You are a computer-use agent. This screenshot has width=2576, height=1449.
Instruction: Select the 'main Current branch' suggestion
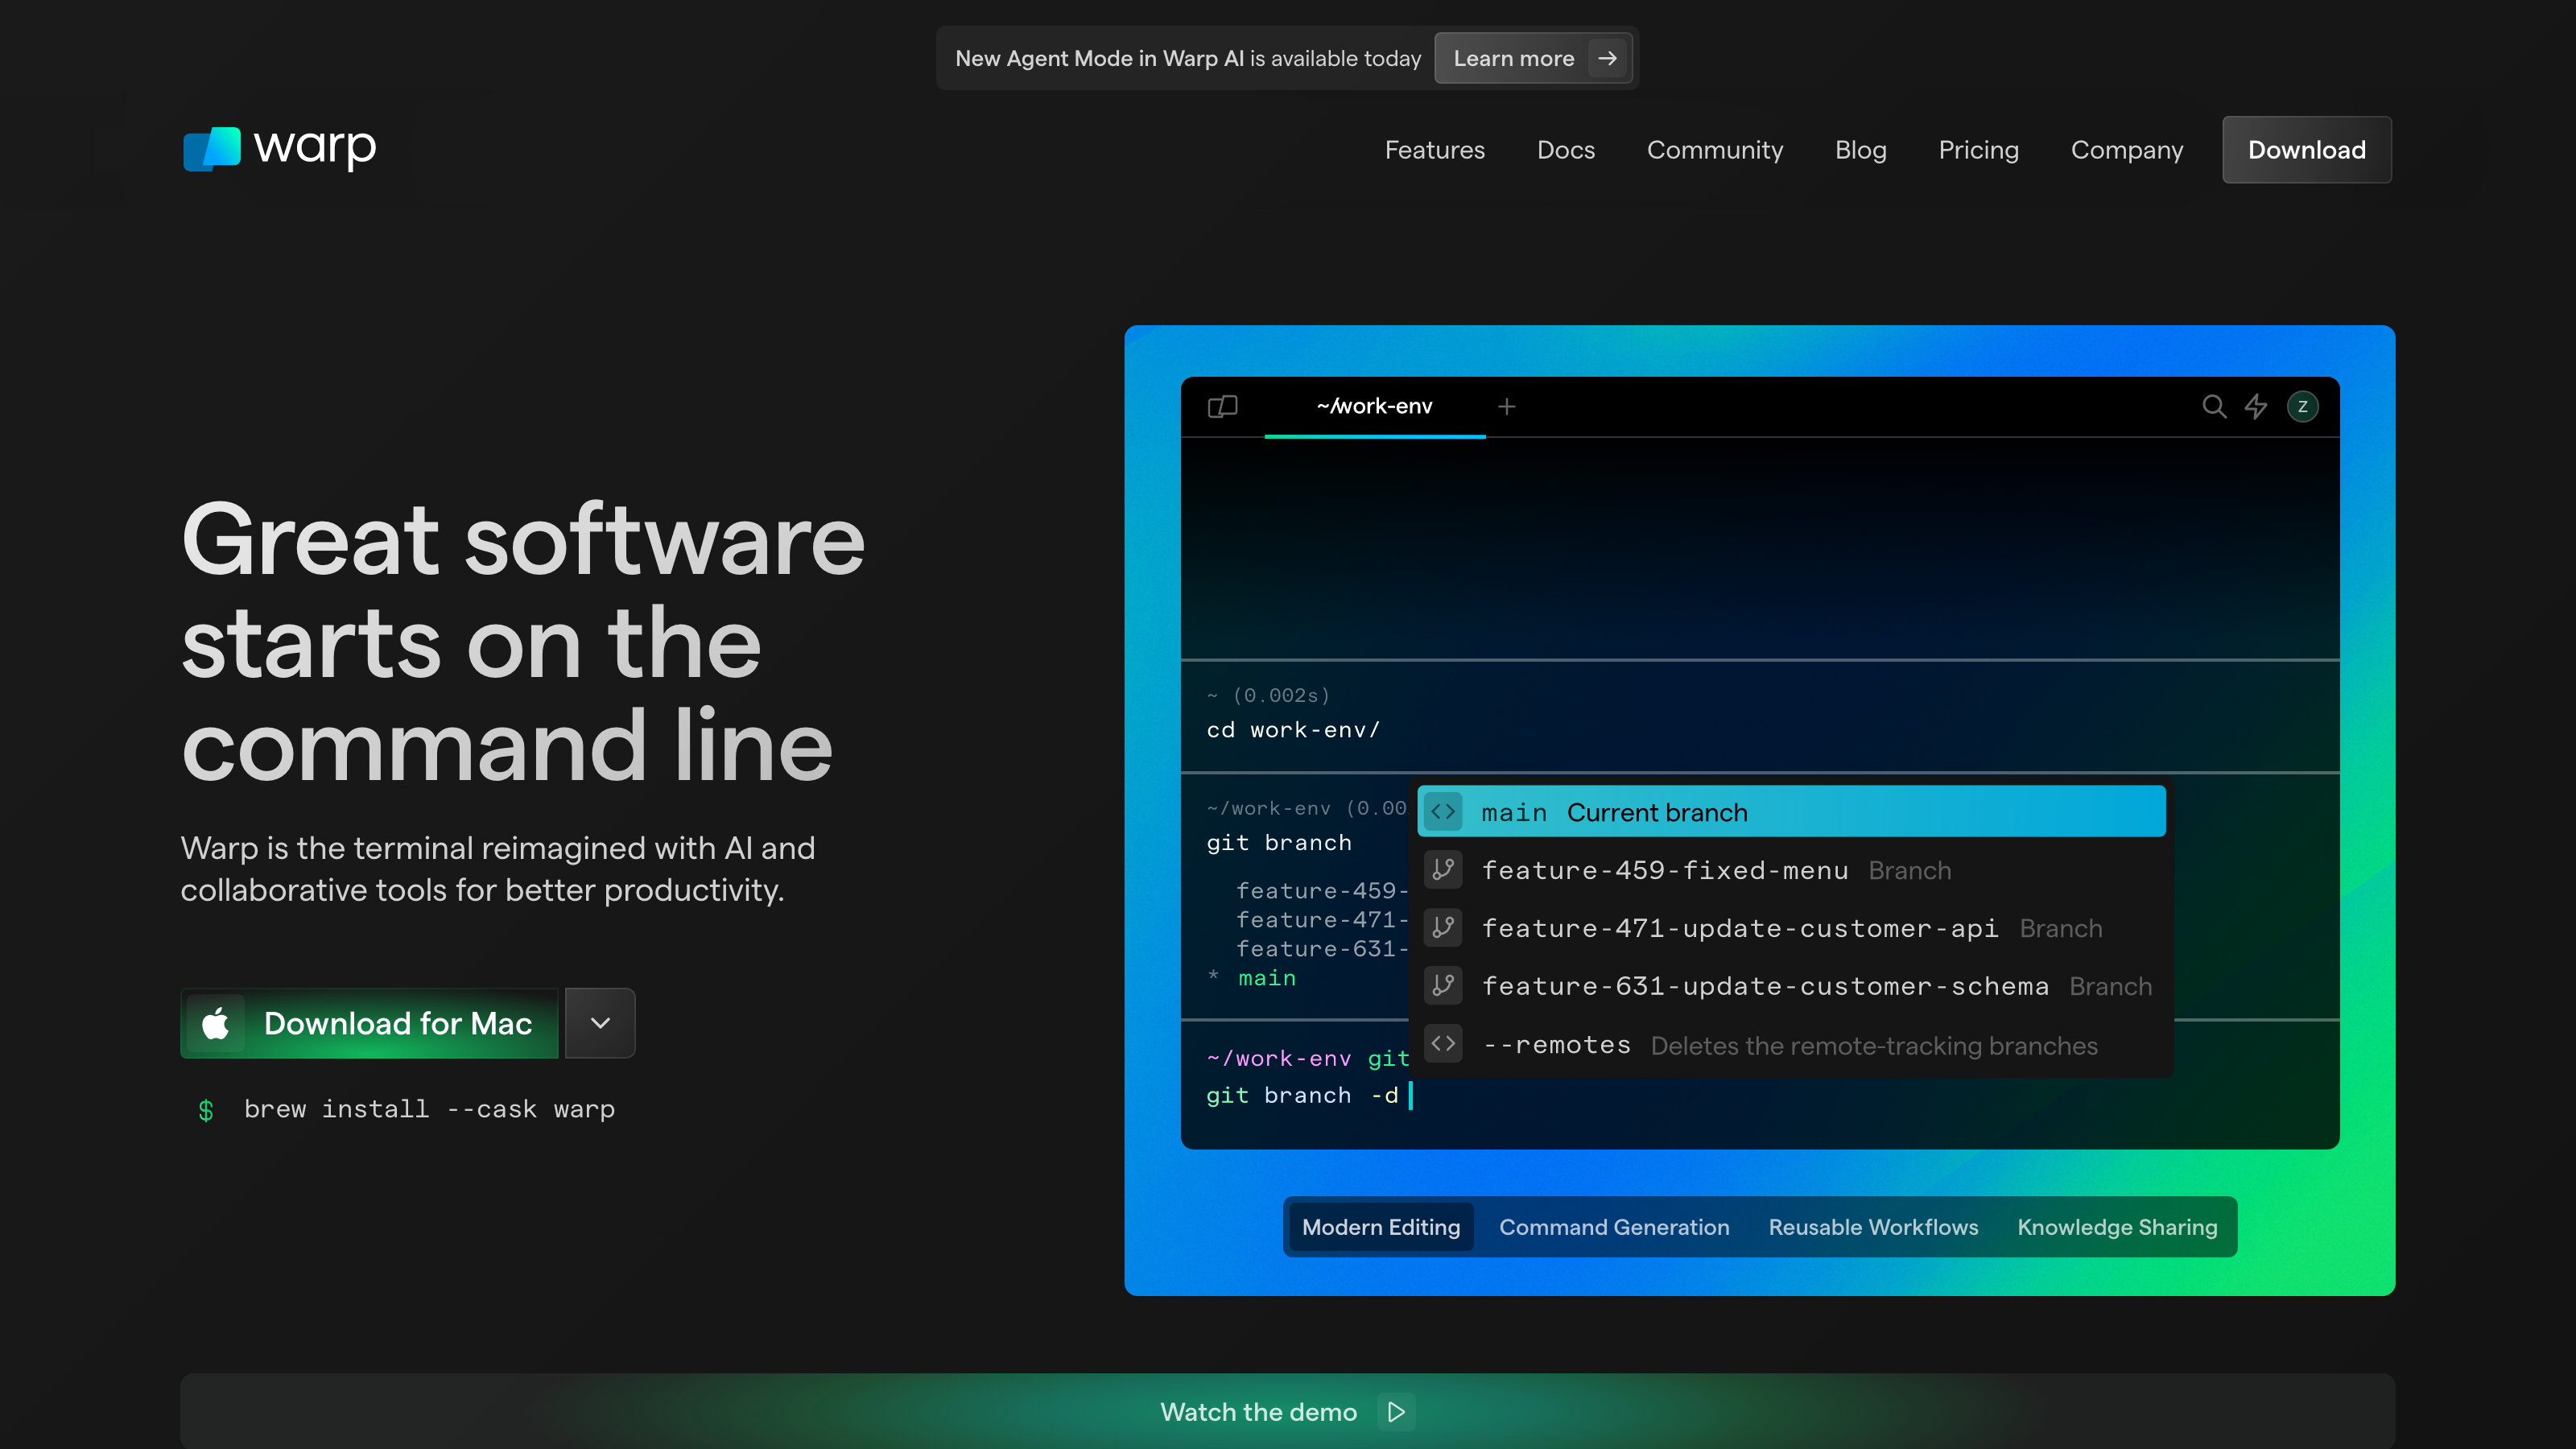[x=1792, y=811]
